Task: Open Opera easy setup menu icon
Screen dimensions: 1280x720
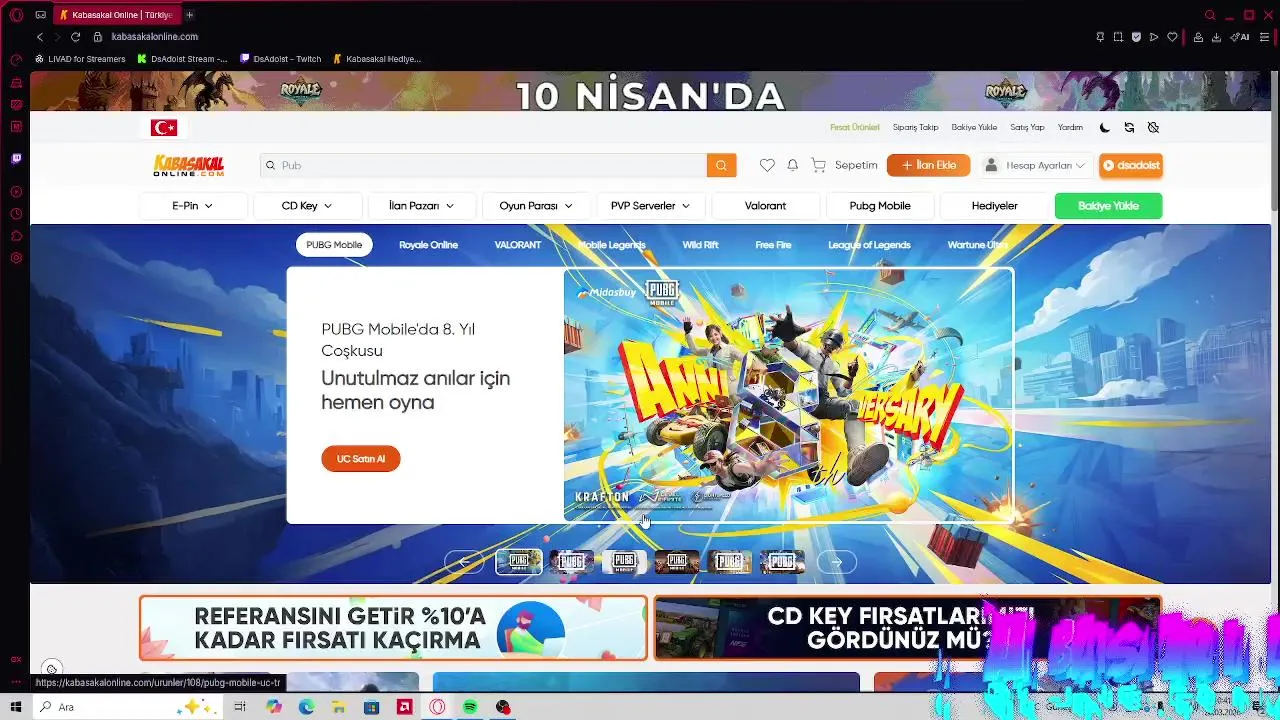Action: pyautogui.click(x=1266, y=37)
